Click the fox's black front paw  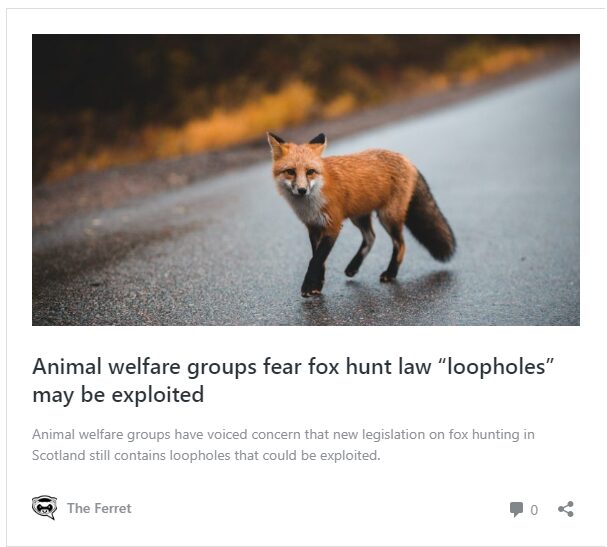pos(312,288)
